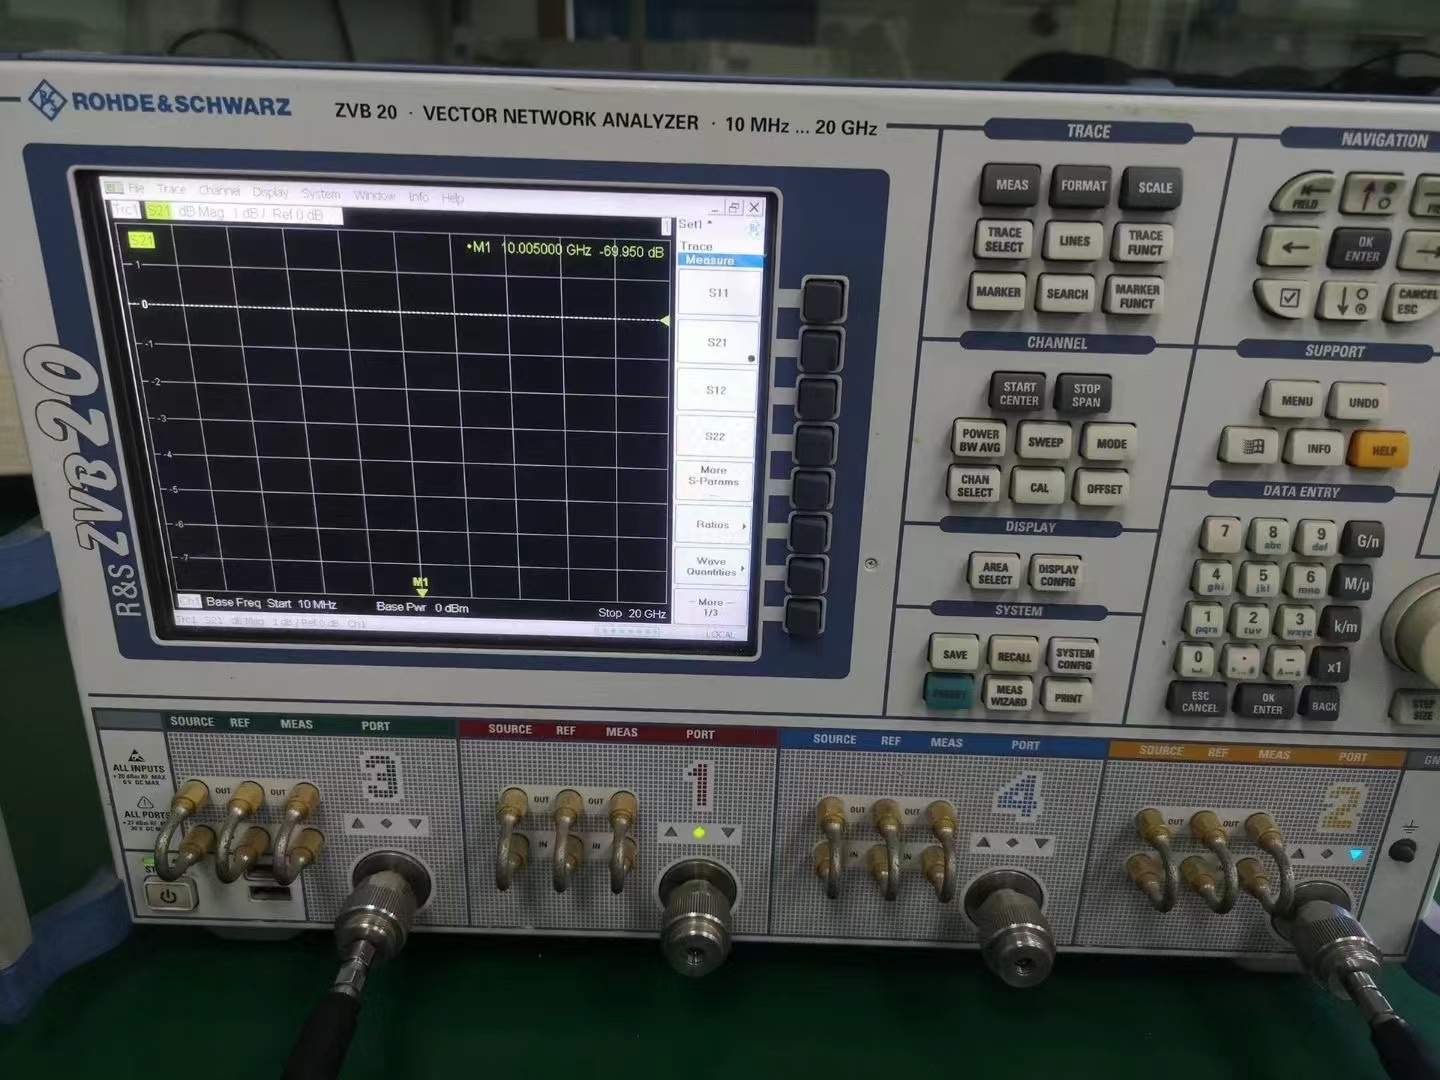The width and height of the screenshot is (1440, 1080).
Task: Open the Wave Quantities submenu softkey
Action: click(x=712, y=567)
